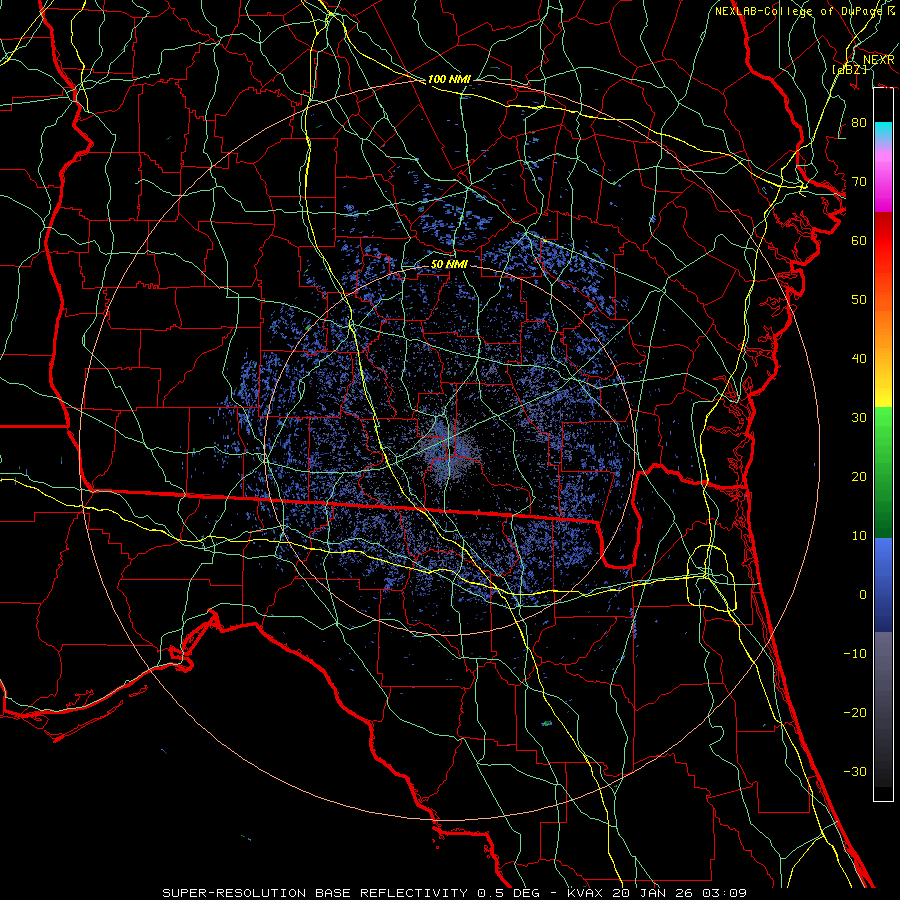Click the blue segment of the reflectivity color bar
Viewport: 900px width, 900px height.
pos(883,585)
